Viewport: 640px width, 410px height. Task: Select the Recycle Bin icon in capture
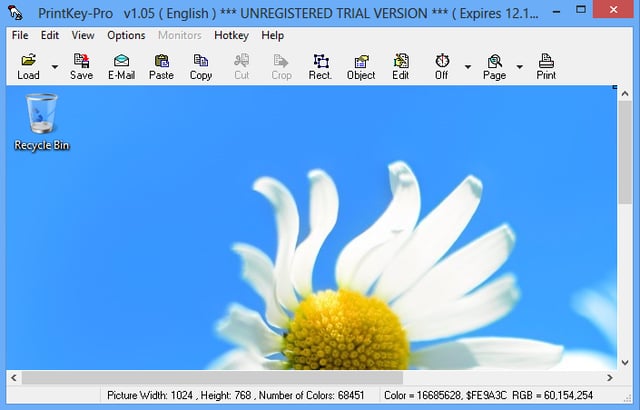[x=41, y=122]
